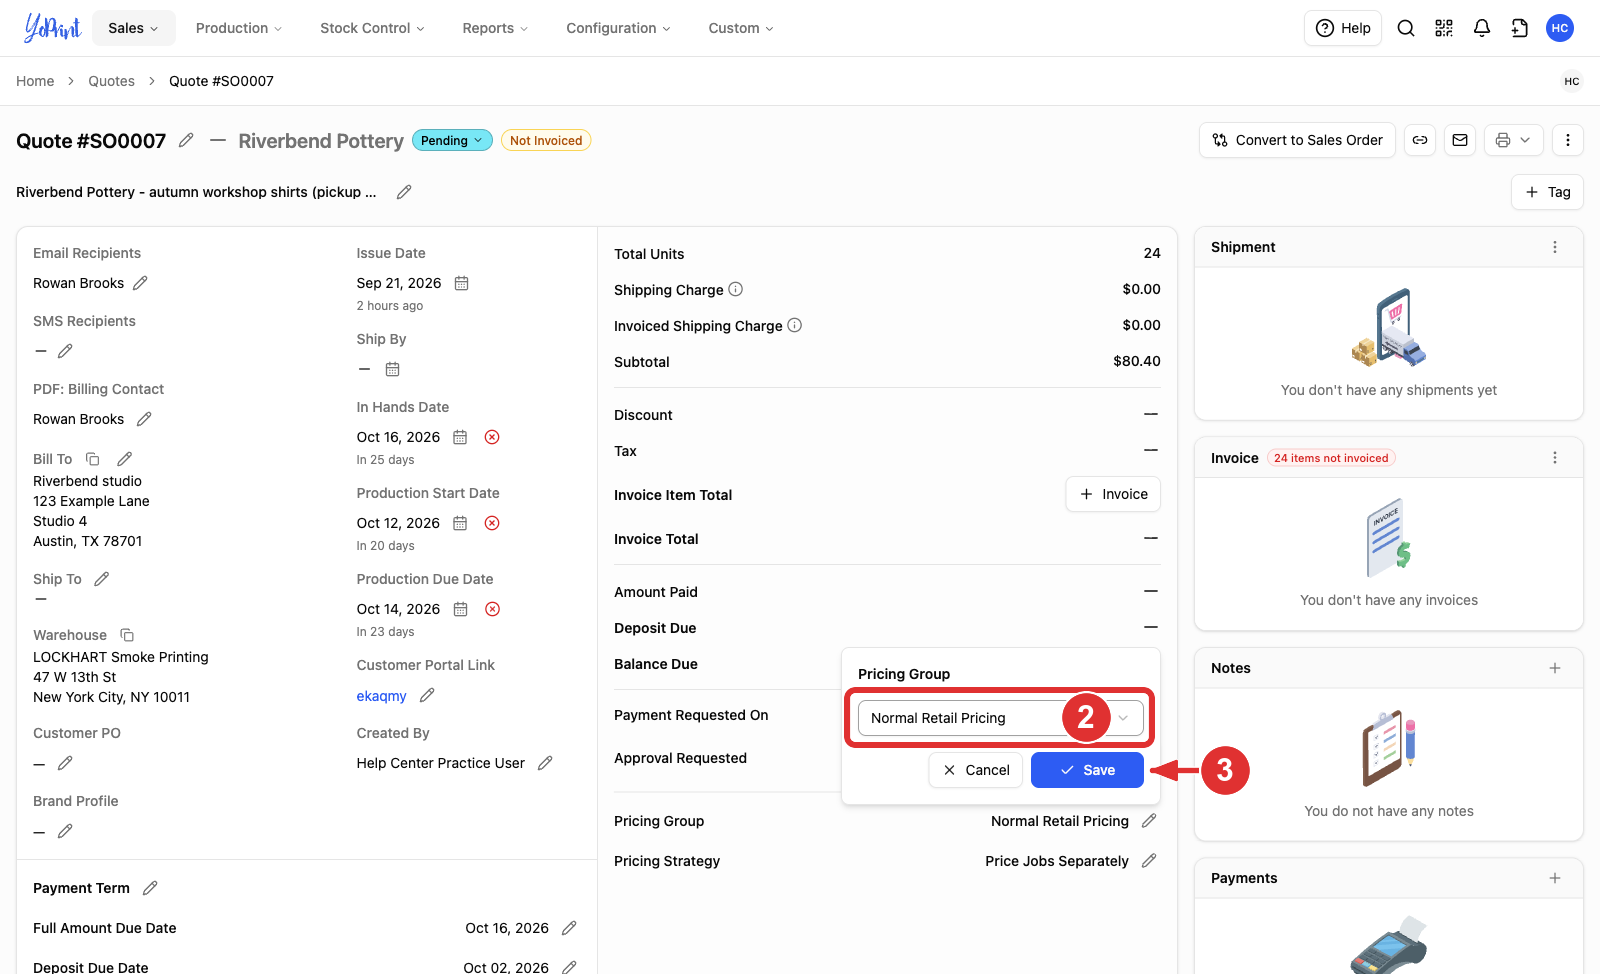Save the pricing group change
1600x974 pixels.
click(1087, 770)
